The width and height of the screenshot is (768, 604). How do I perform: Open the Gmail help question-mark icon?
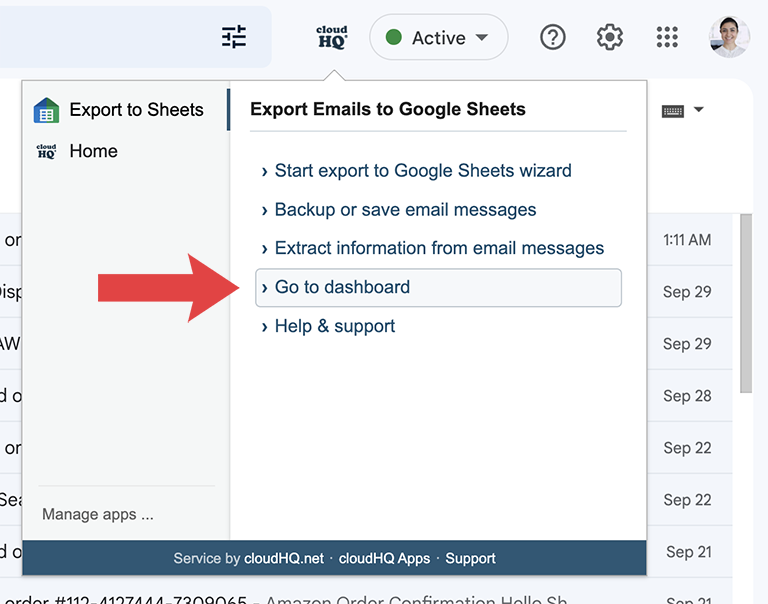pos(552,37)
